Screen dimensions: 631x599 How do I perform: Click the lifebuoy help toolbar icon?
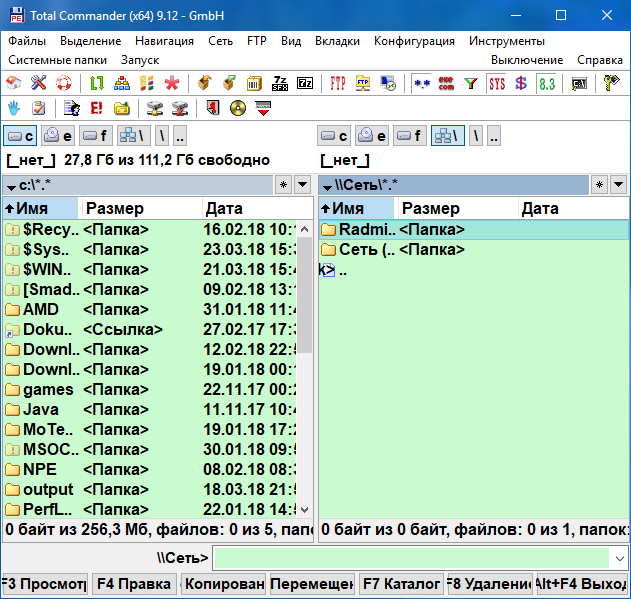click(x=64, y=83)
